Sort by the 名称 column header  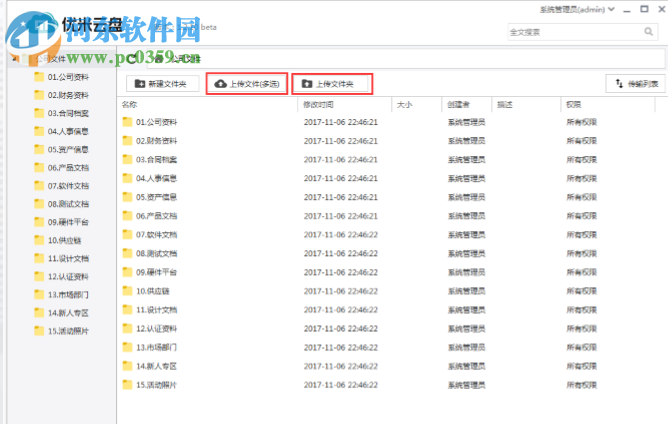point(130,104)
